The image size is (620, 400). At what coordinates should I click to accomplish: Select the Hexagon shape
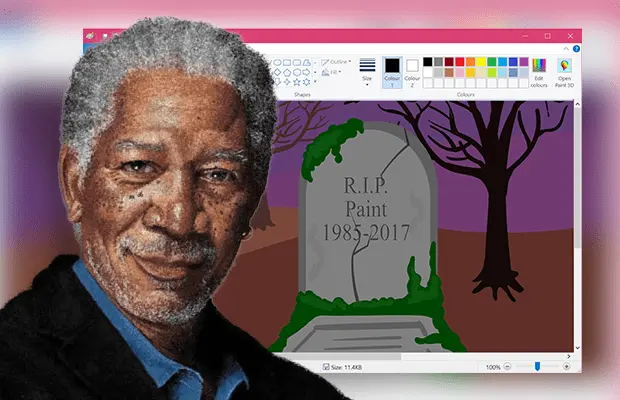pyautogui.click(x=297, y=72)
